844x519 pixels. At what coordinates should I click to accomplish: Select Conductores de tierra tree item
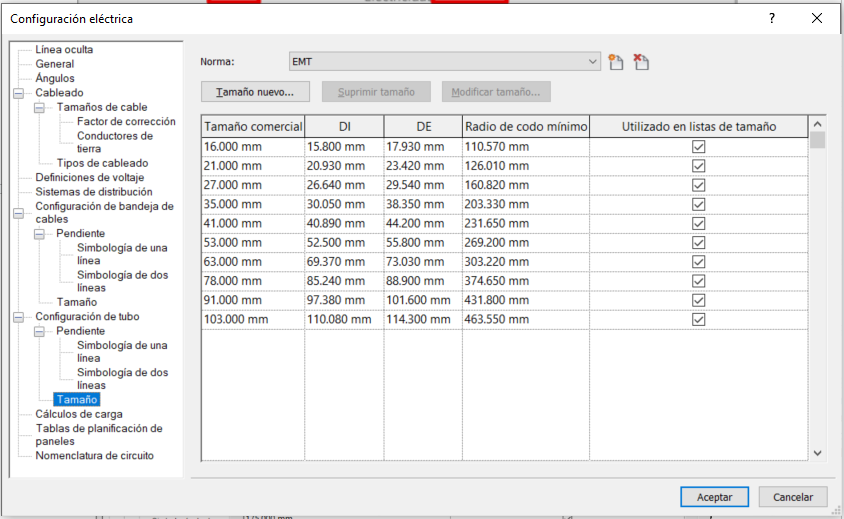(115, 142)
